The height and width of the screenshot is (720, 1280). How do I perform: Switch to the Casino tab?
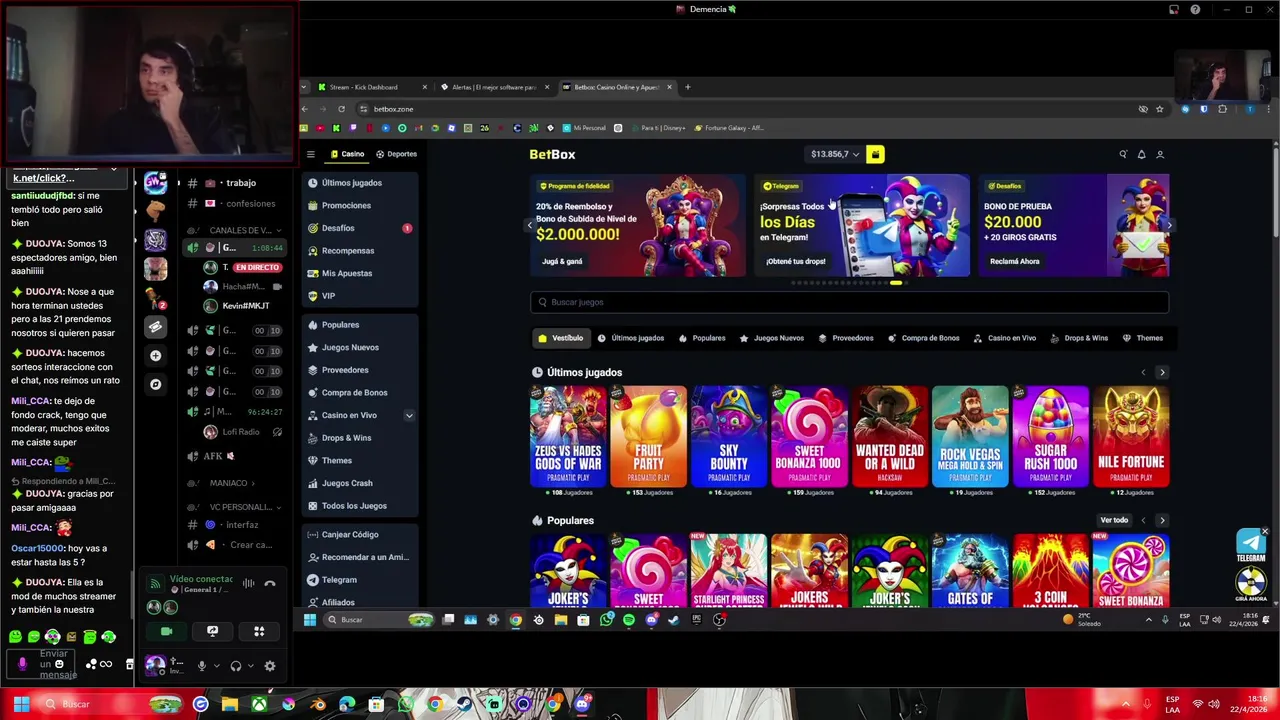[347, 154]
